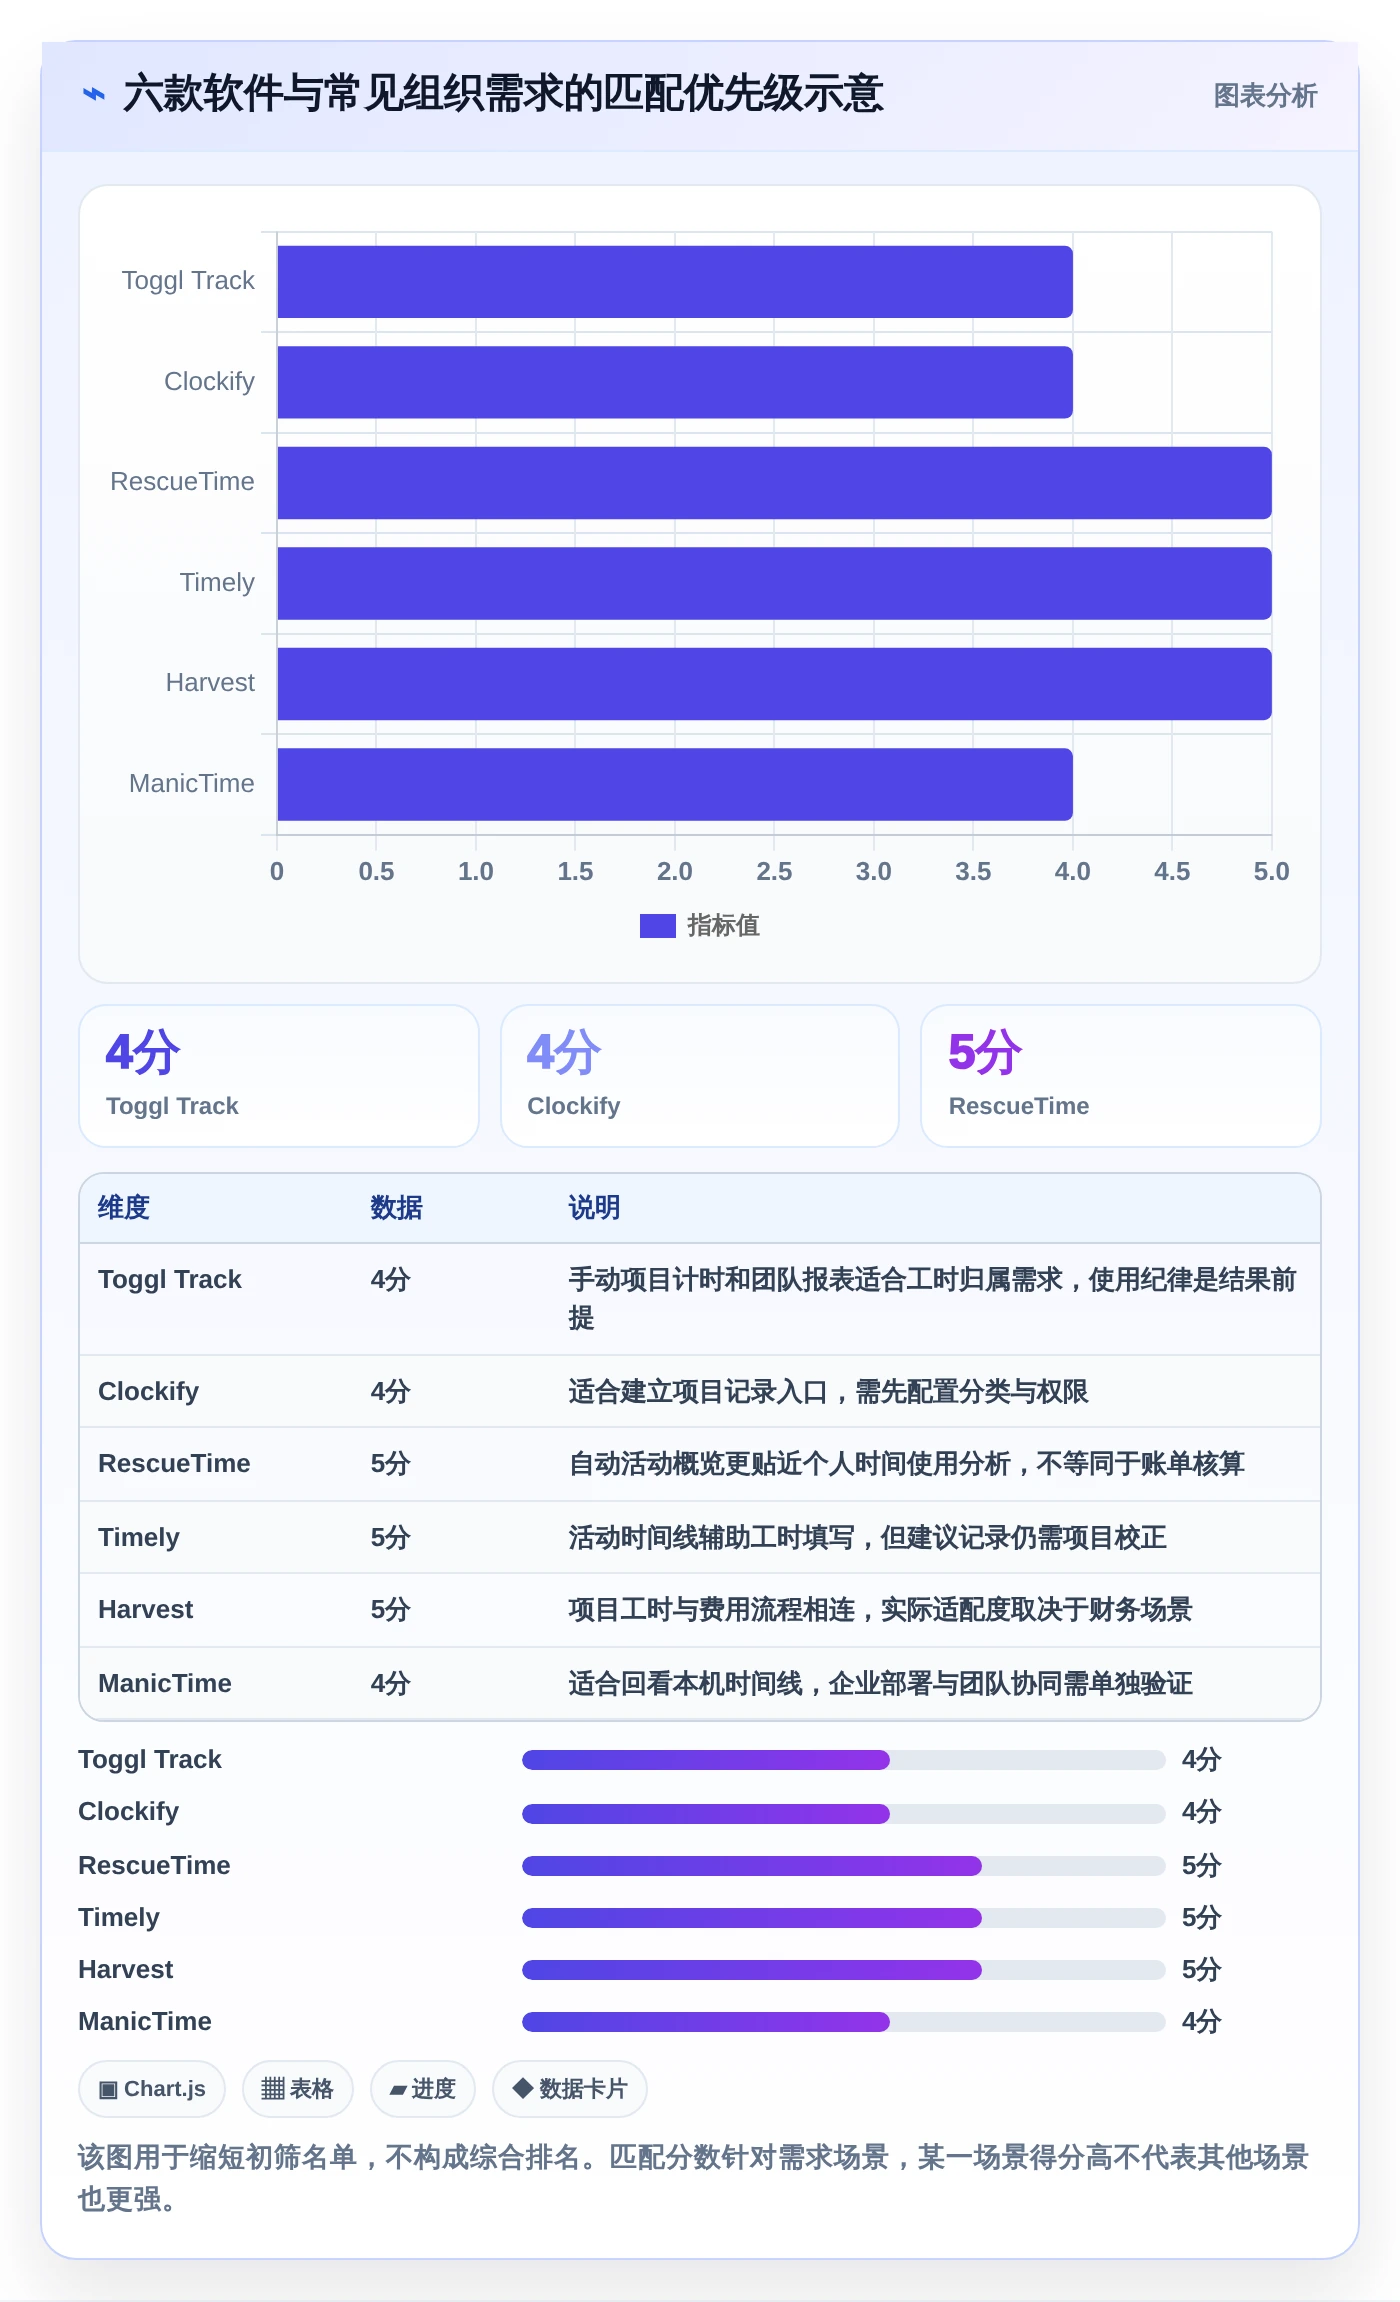The image size is (1400, 2302).
Task: Click the 数据卡片 tag chip
Action: pyautogui.click(x=570, y=2089)
